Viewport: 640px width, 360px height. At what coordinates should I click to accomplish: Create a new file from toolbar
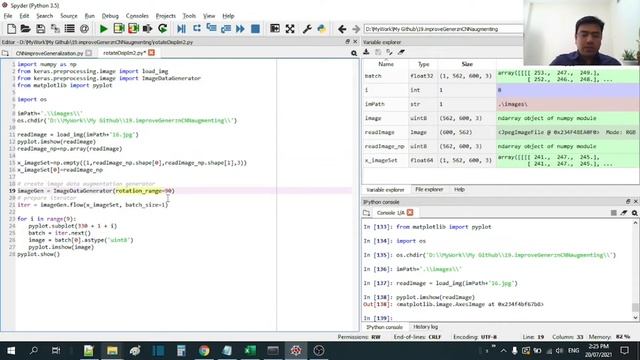coord(11,29)
